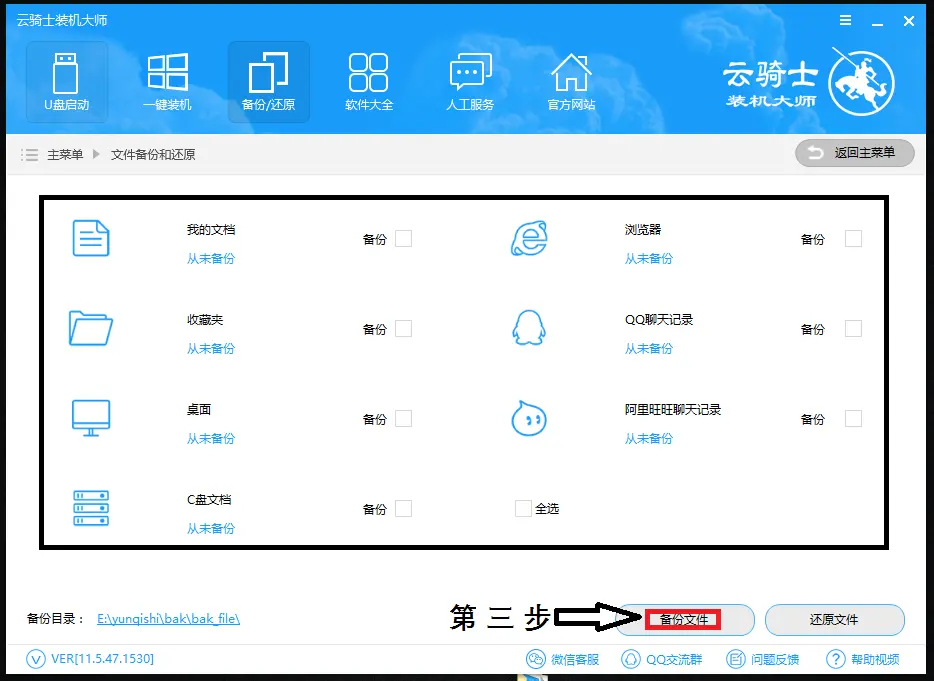Open the 软件大全 software catalog
Screen dimensions: 934x681
(369, 82)
